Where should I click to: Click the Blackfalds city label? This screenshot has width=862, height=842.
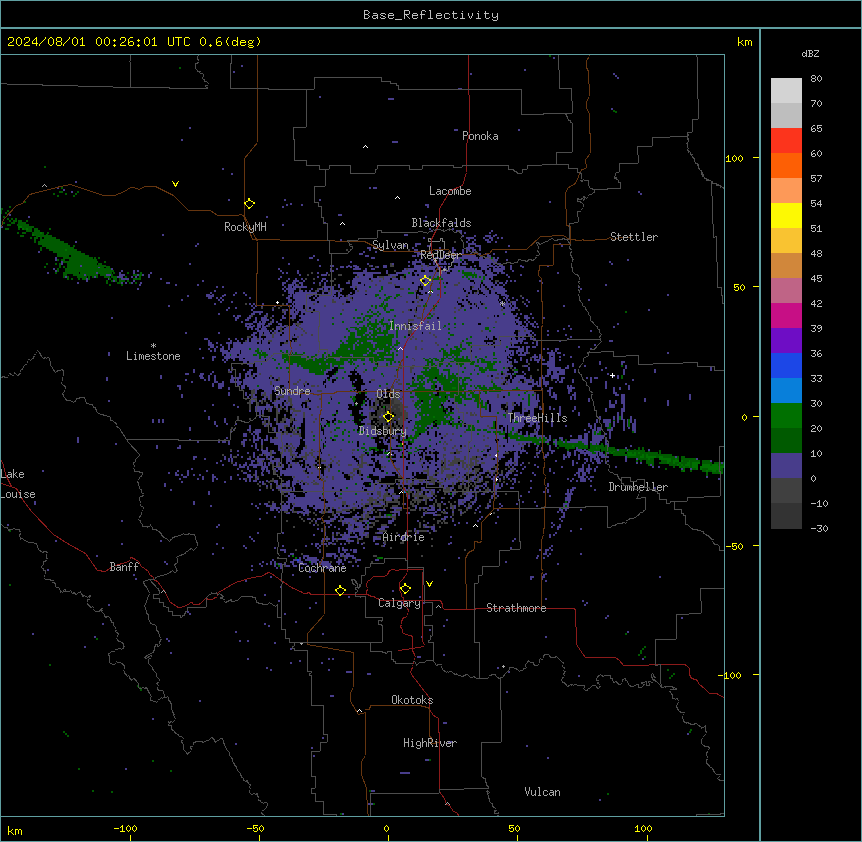pos(441,223)
